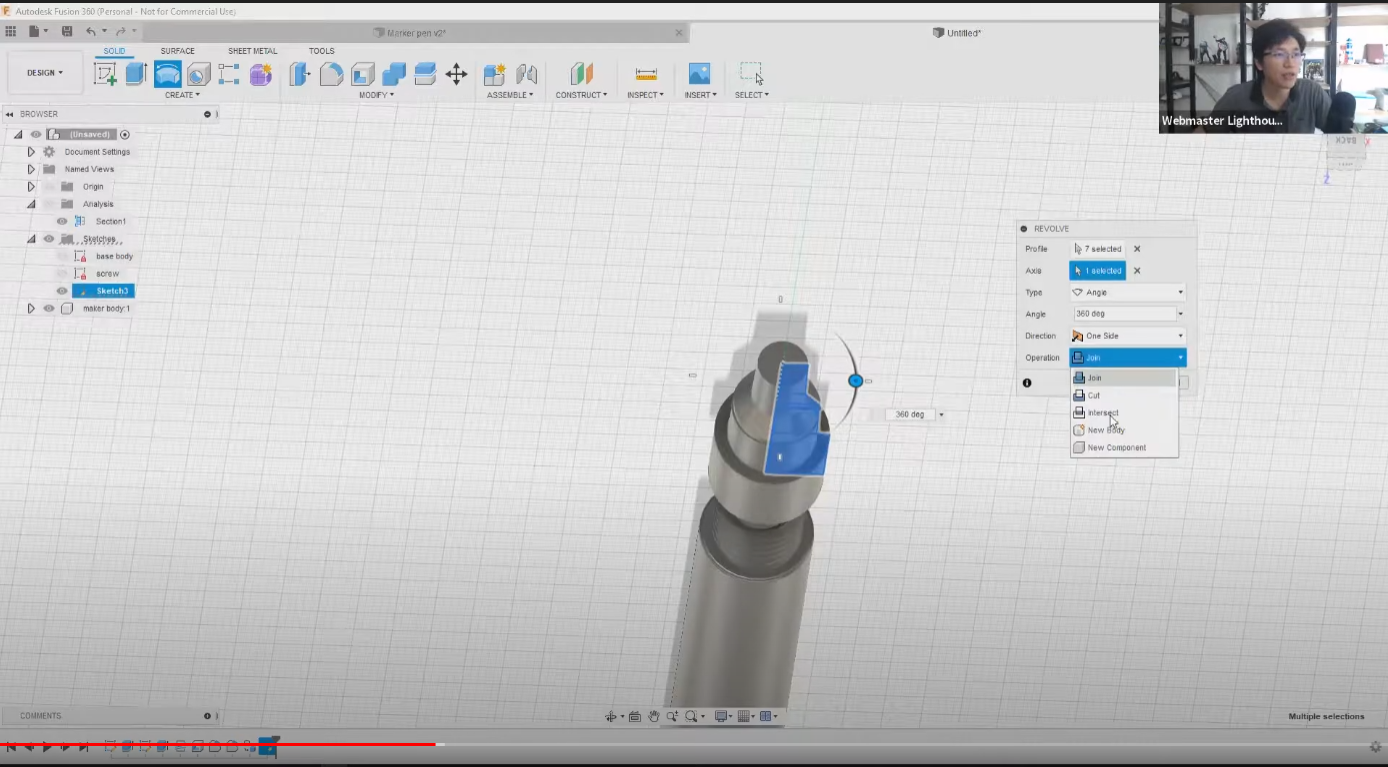Click the Undo arrow
This screenshot has height=767, width=1388.
[x=91, y=32]
